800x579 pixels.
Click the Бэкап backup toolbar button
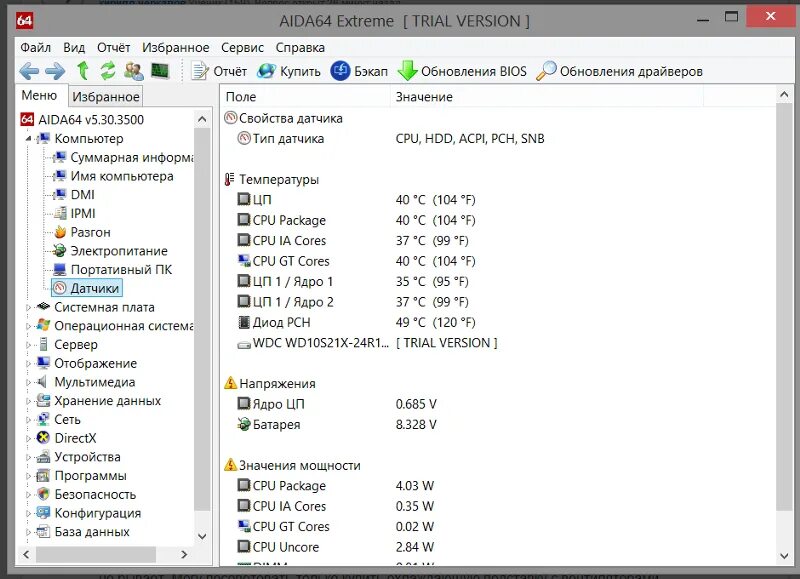click(x=359, y=71)
